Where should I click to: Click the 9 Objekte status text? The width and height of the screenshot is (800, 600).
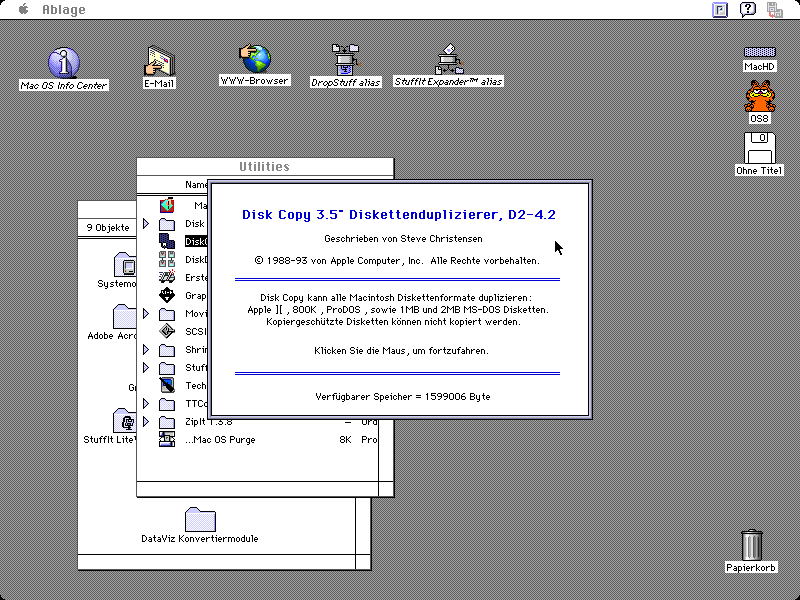tap(108, 228)
